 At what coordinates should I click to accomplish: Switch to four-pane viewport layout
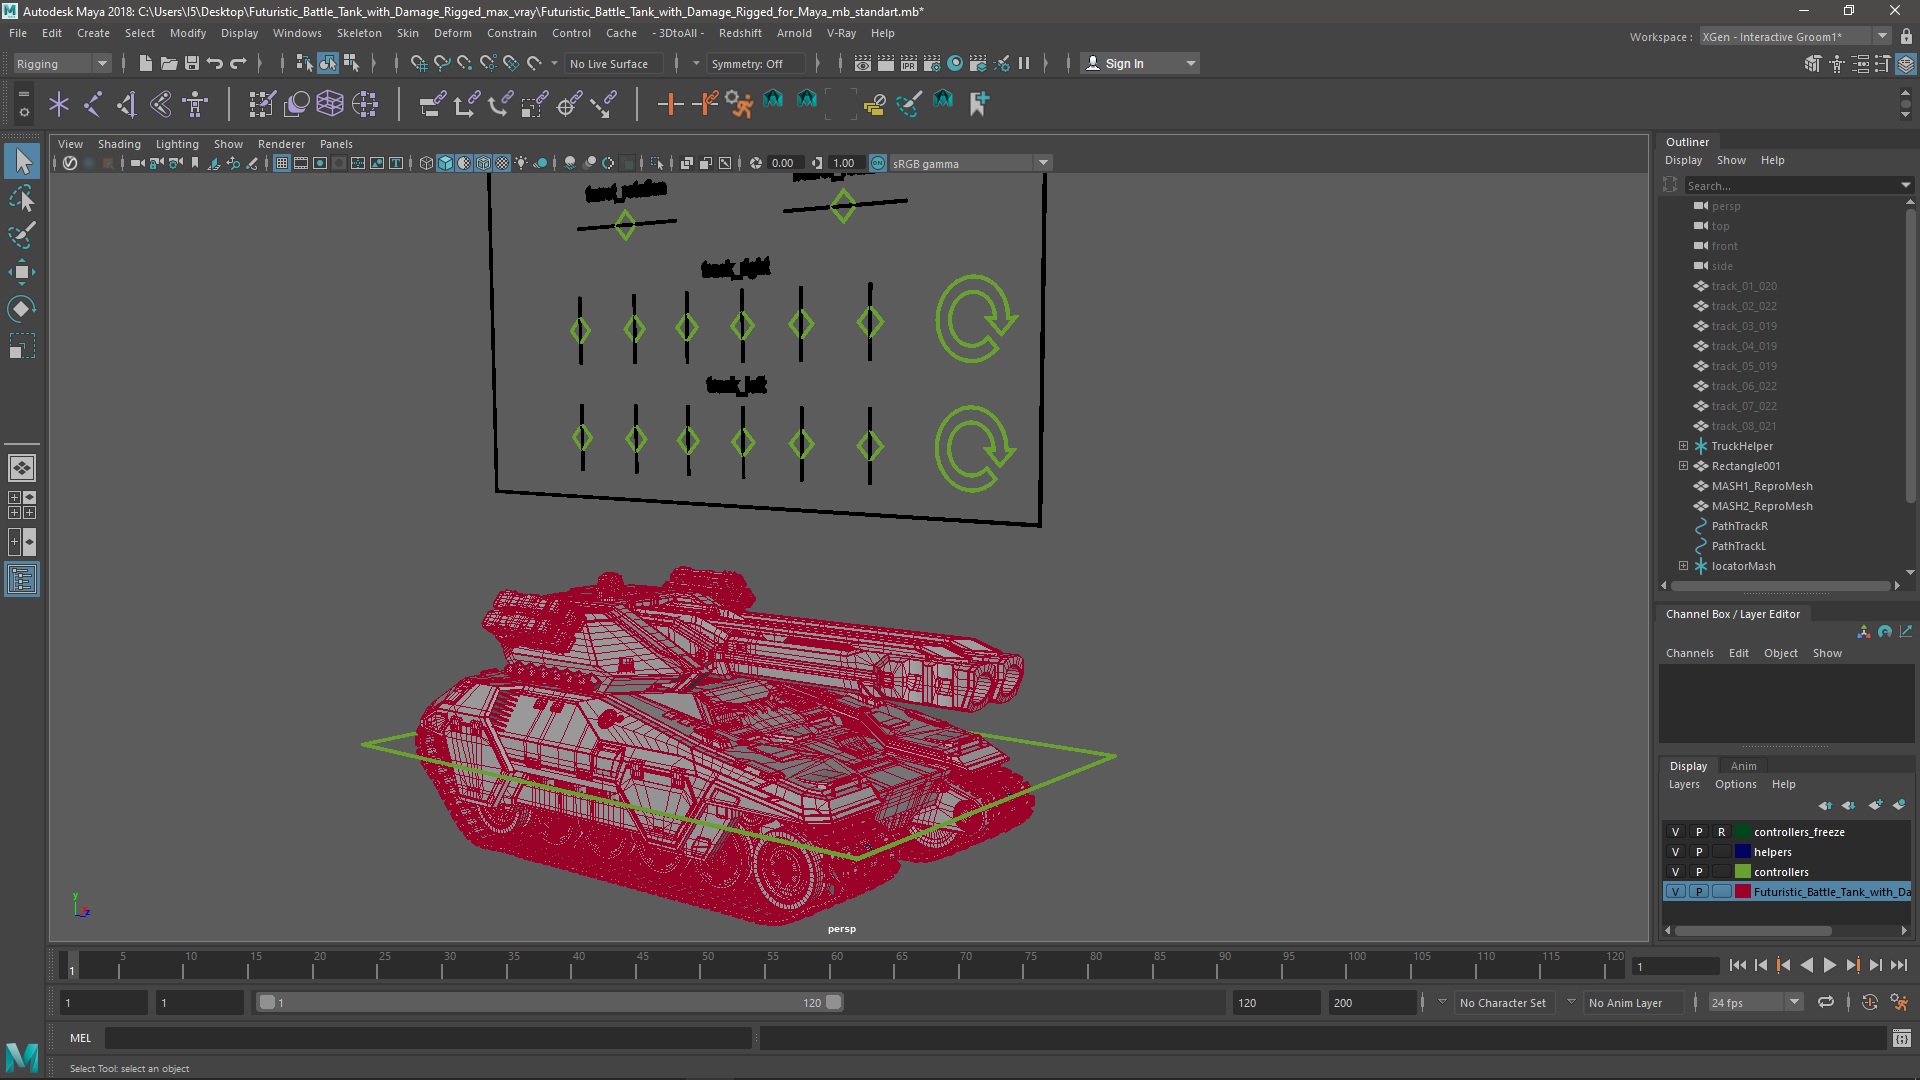[22, 505]
